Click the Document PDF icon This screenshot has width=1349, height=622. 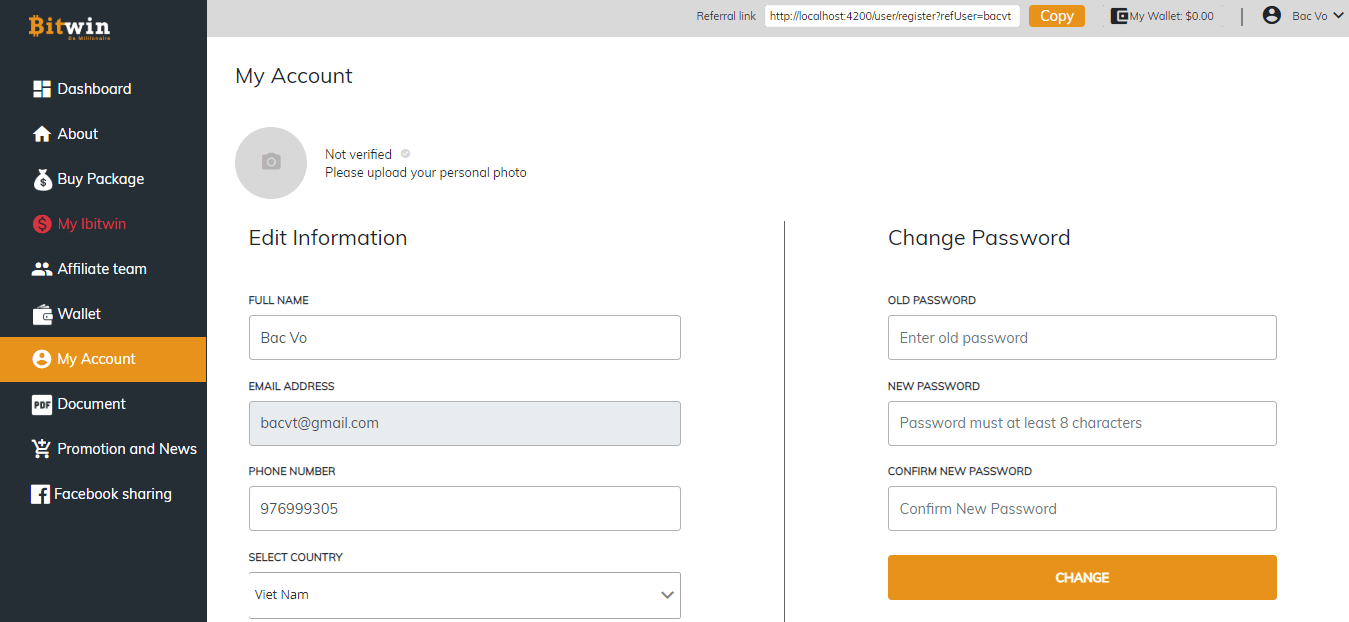[42, 404]
